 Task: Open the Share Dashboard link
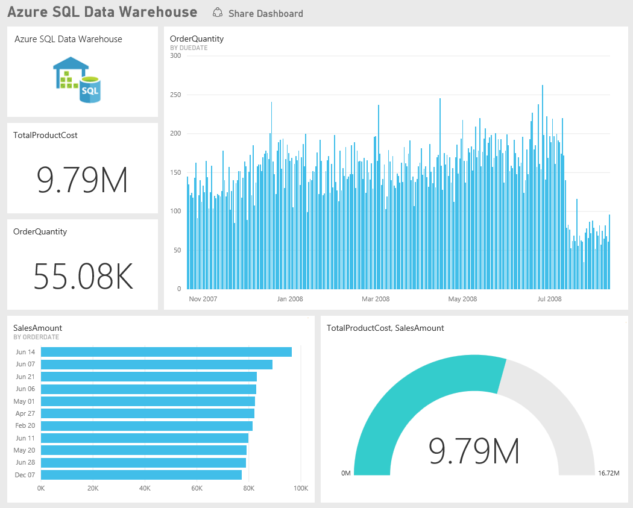pos(266,13)
